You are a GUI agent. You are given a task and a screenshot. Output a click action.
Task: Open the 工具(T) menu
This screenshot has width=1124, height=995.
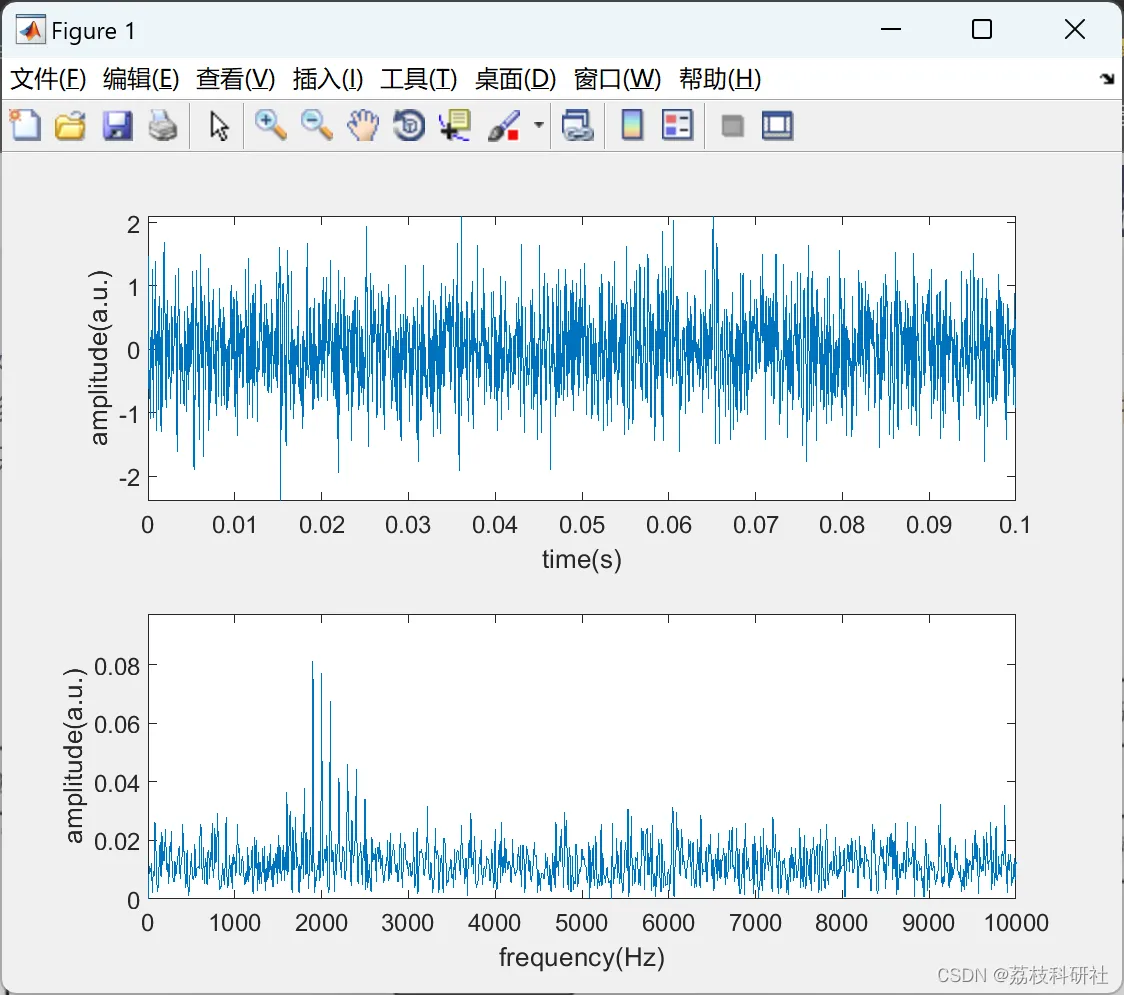tap(419, 79)
